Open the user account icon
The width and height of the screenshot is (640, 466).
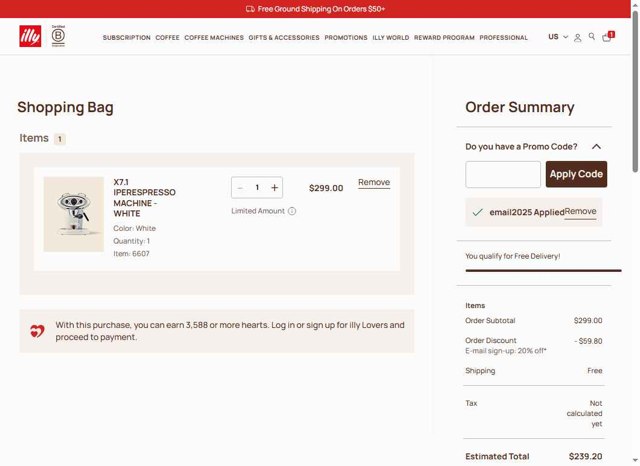pos(578,38)
